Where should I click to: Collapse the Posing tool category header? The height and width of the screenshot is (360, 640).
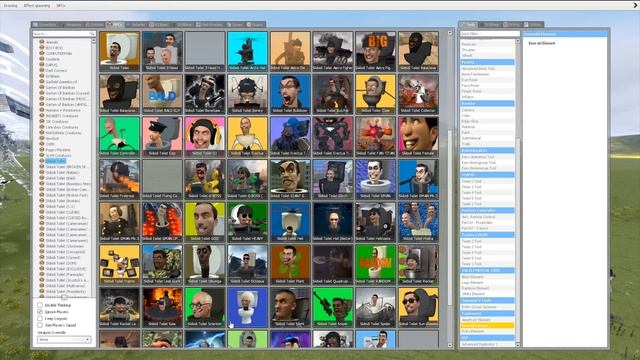coord(487,62)
